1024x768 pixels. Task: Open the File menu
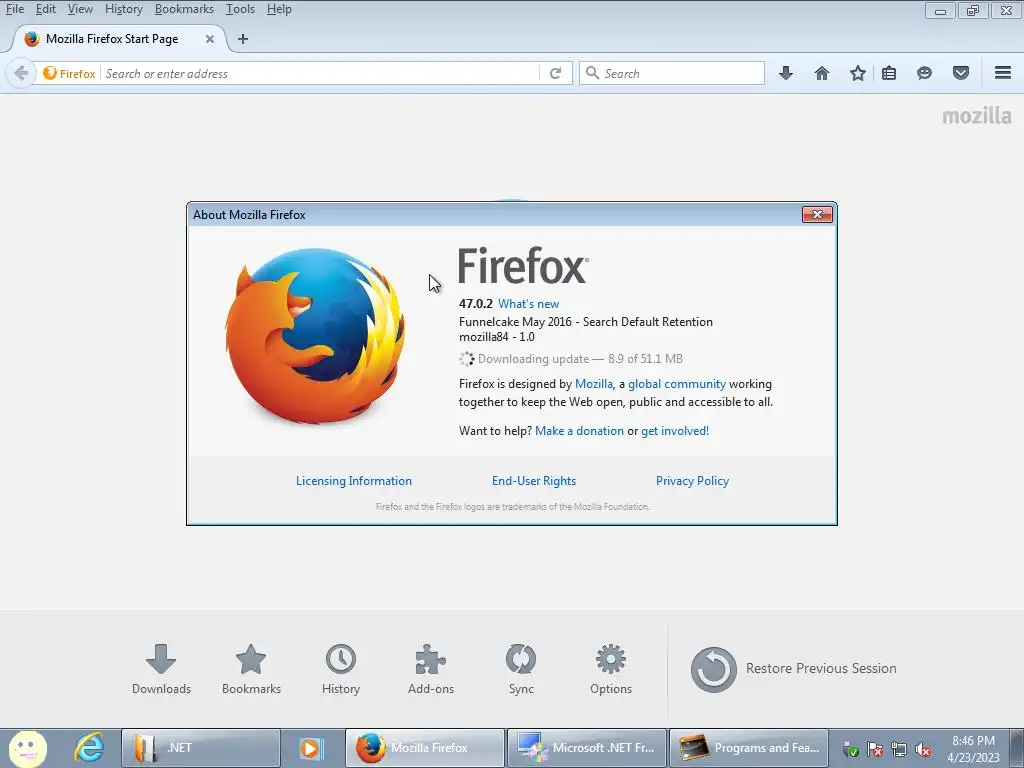pos(14,9)
